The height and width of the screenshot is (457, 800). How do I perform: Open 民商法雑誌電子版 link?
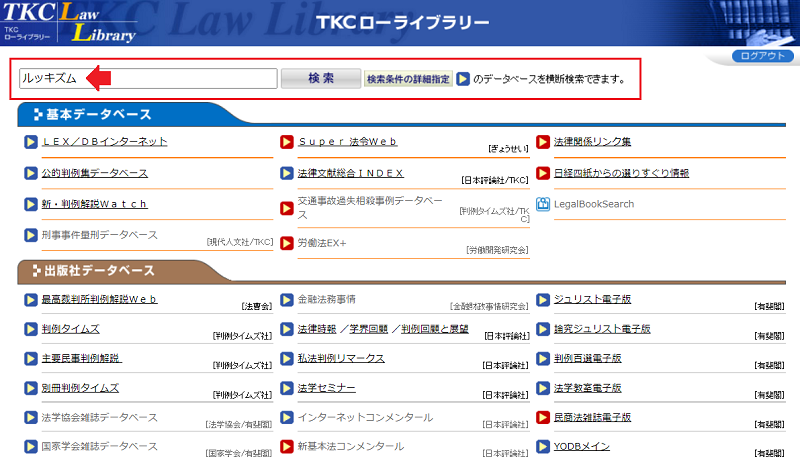(592, 417)
